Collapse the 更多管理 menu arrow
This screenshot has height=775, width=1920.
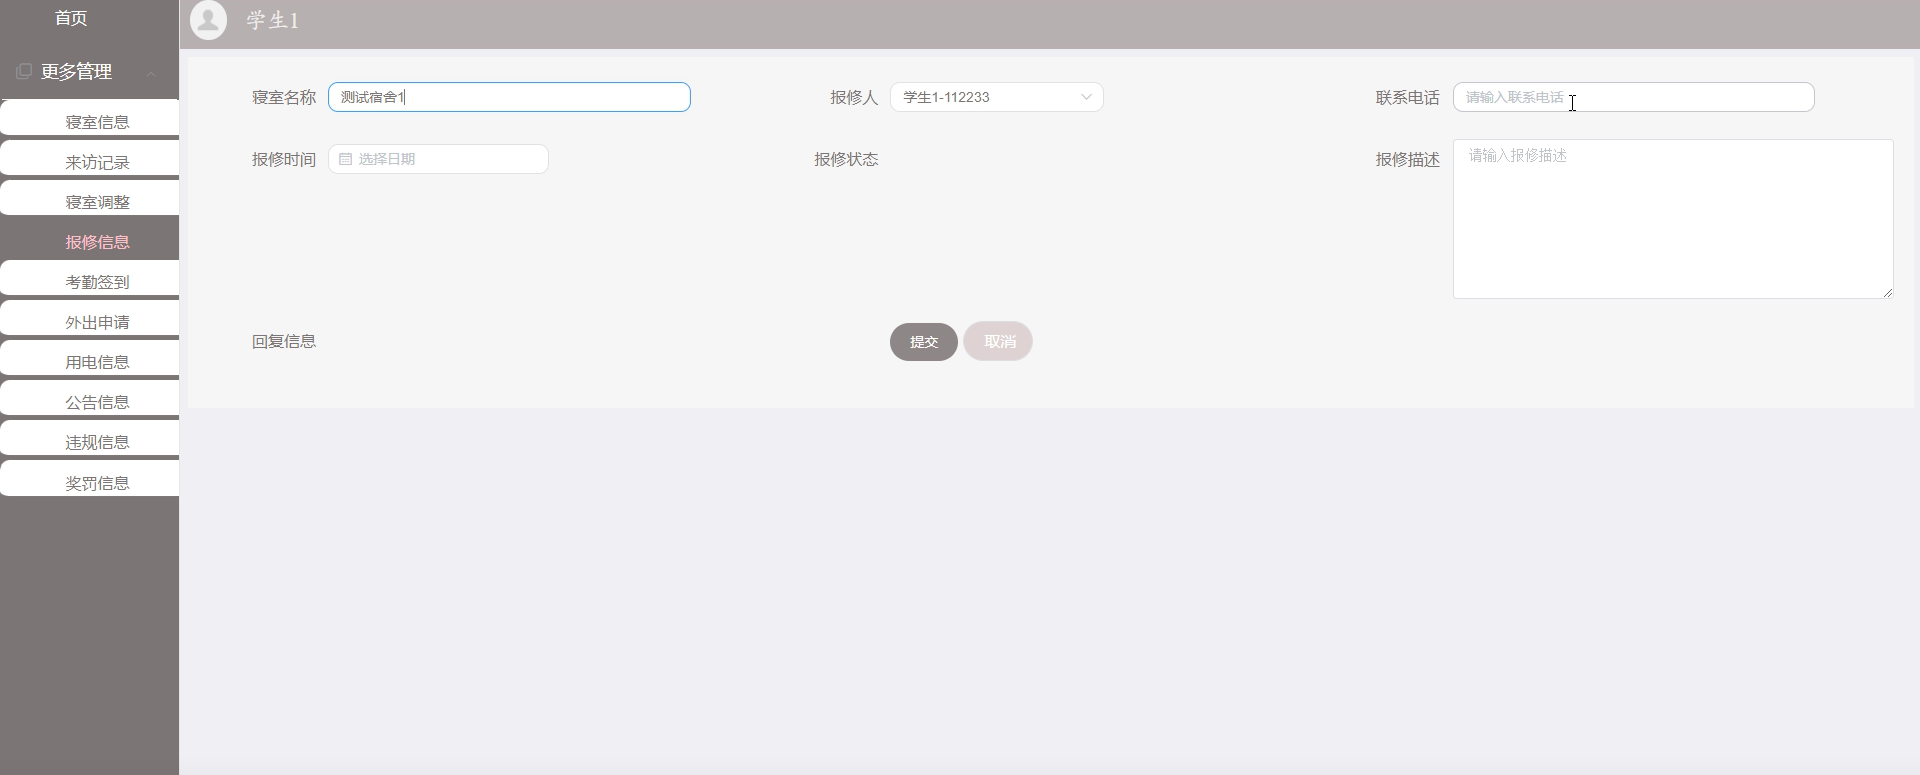tap(151, 73)
